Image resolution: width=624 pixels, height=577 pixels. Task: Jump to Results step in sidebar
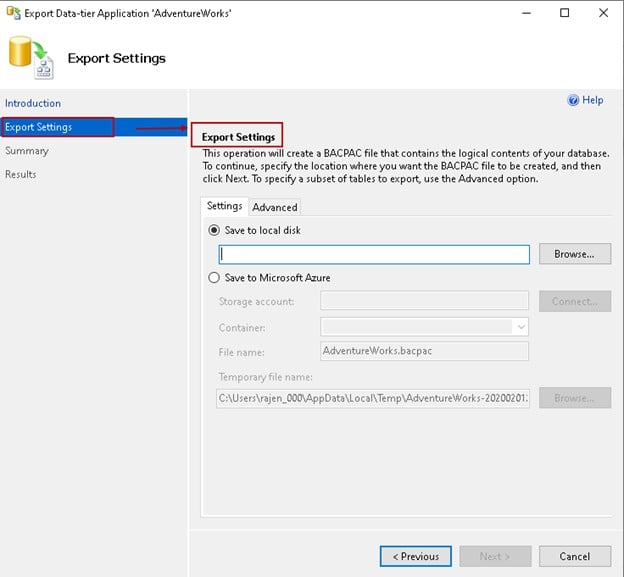coord(21,174)
